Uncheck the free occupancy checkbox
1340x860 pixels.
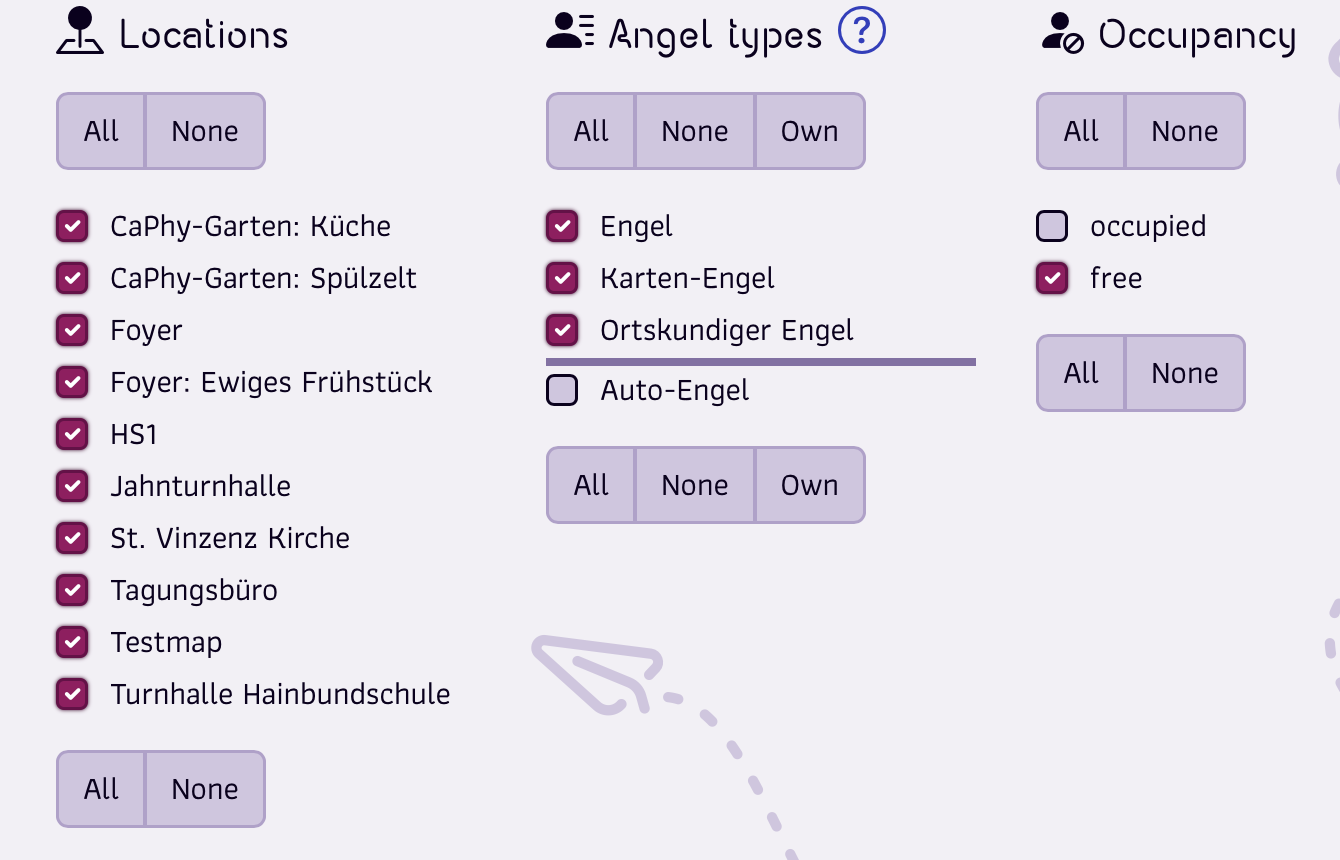(1052, 278)
